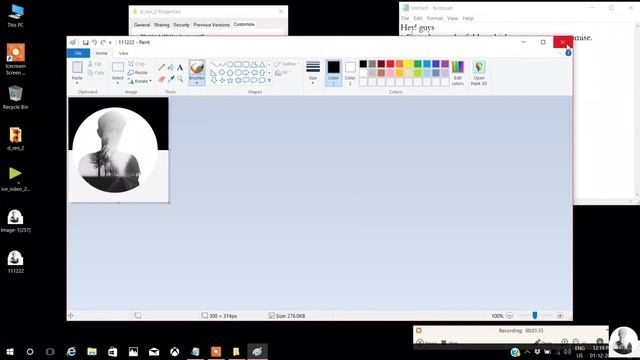Open the Help menu in Notepad
The height and width of the screenshot is (360, 640).
468,18
